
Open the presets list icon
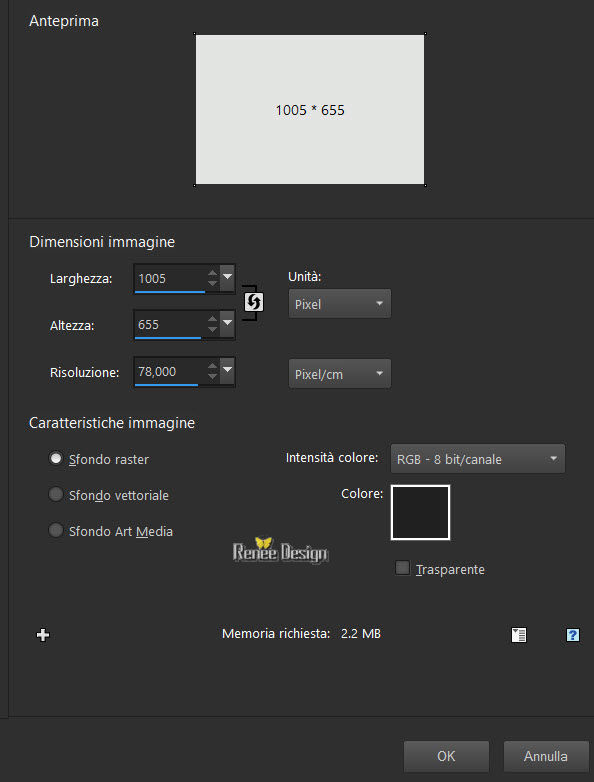tap(519, 635)
